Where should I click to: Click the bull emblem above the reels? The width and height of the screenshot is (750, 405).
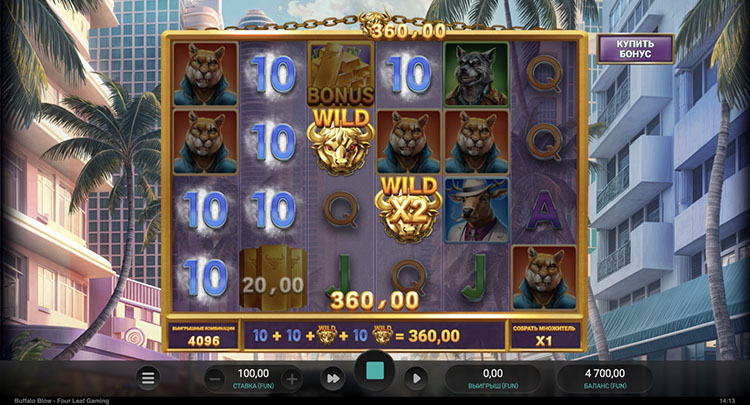point(375,22)
